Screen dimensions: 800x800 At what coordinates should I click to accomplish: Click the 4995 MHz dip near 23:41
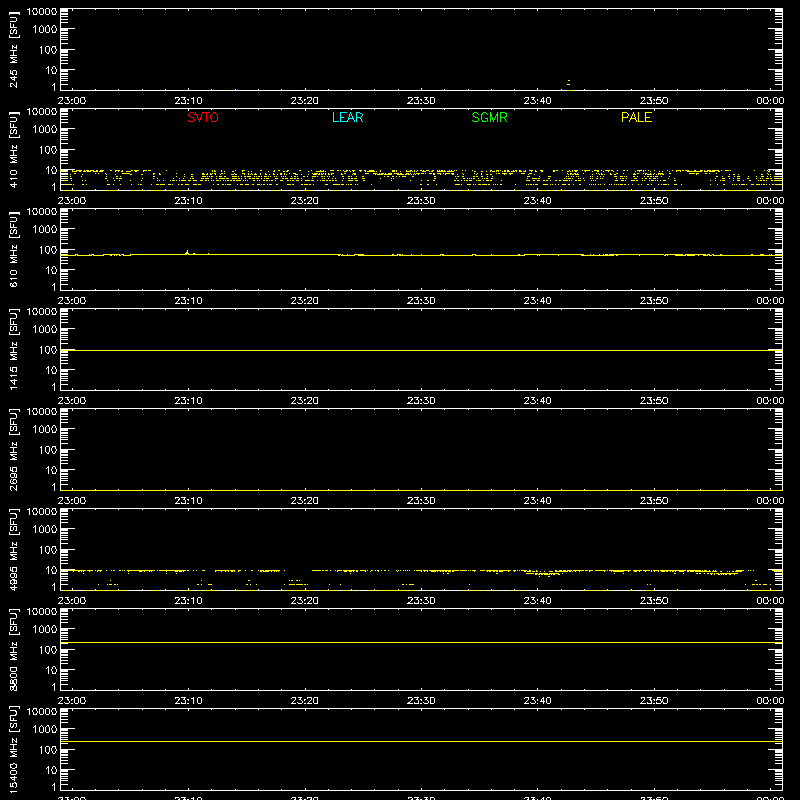pos(544,574)
